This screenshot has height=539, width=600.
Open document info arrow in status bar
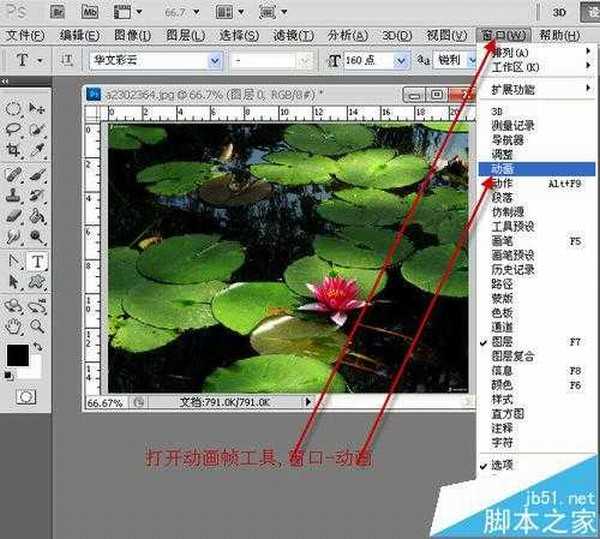pyautogui.click(x=308, y=402)
